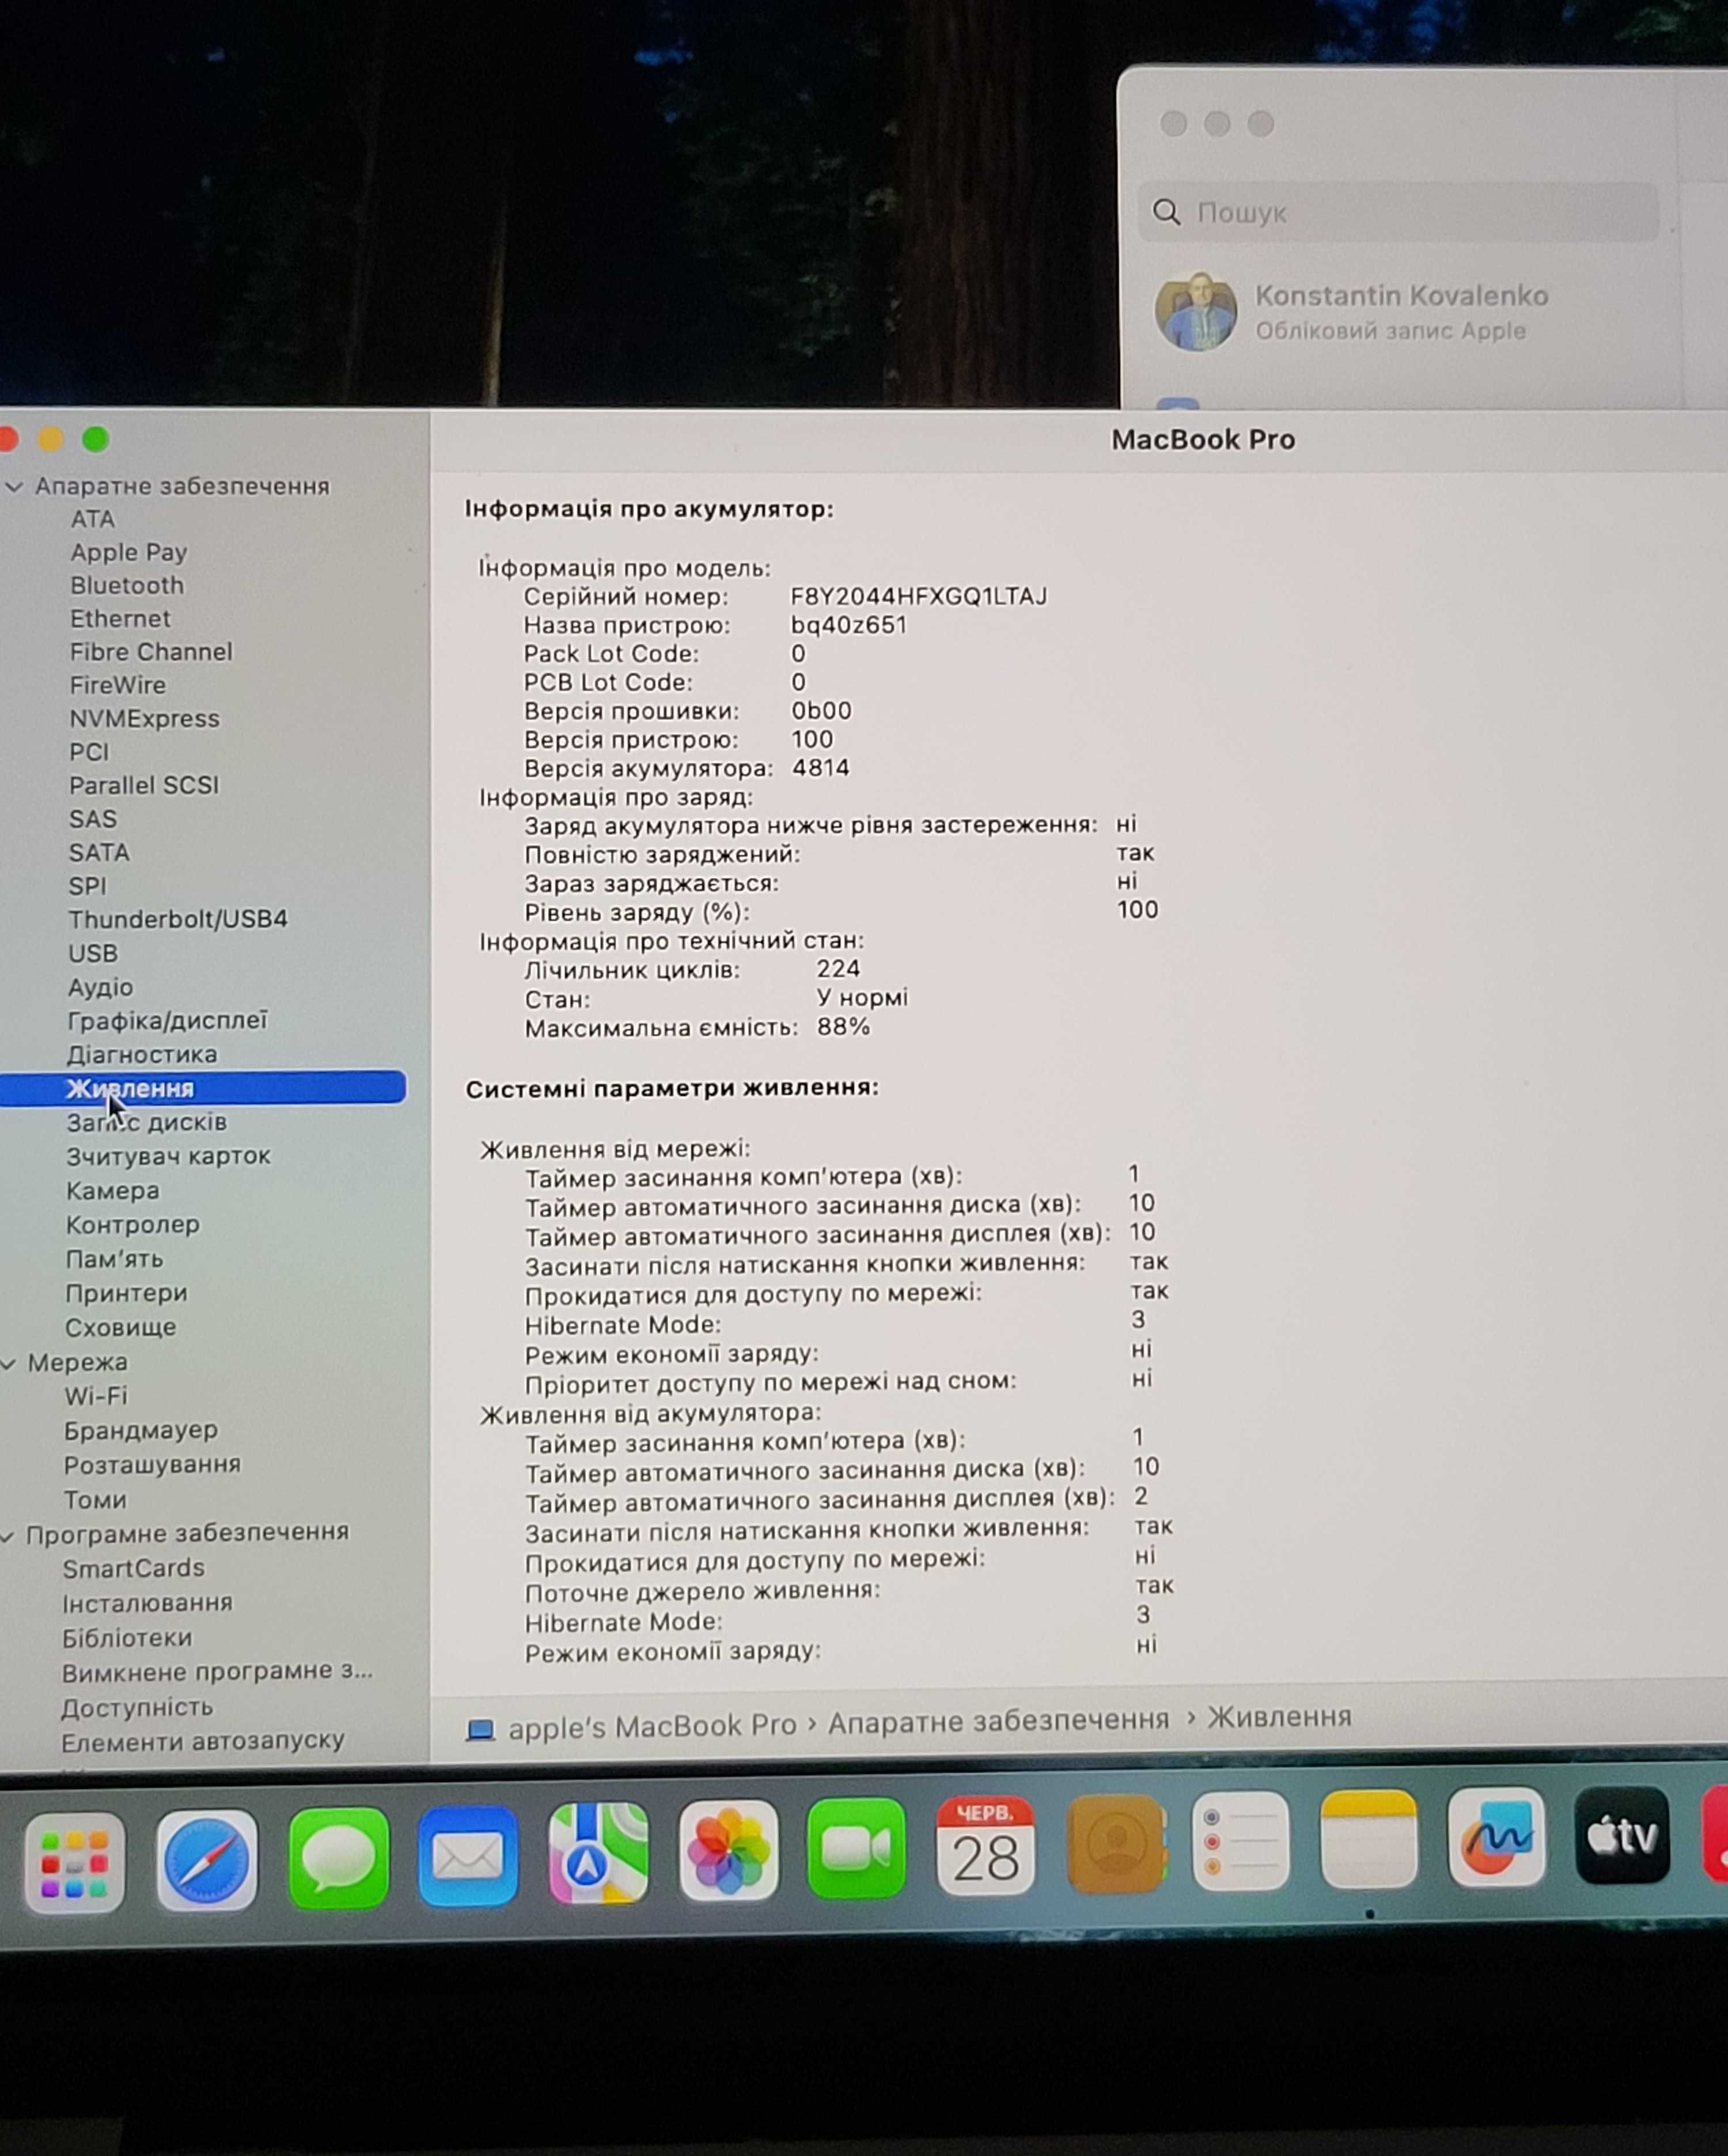Open FaceTime from the Dock

[x=856, y=1848]
